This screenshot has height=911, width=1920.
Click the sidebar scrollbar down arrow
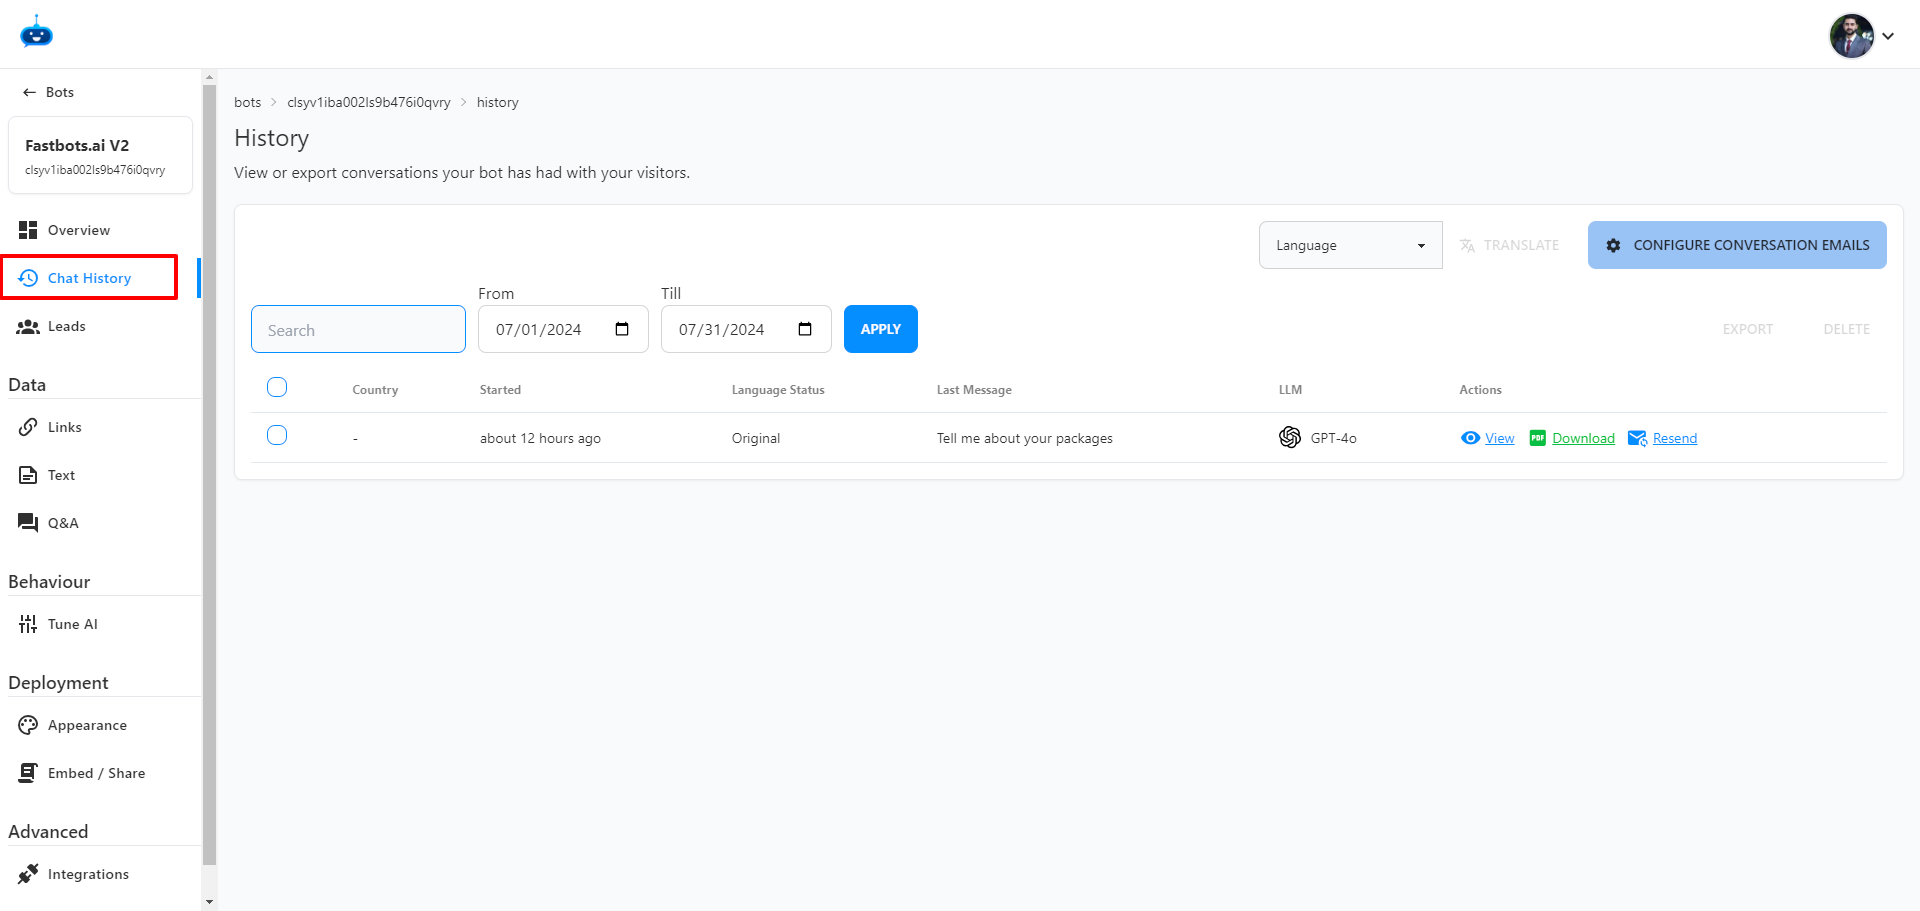(209, 901)
